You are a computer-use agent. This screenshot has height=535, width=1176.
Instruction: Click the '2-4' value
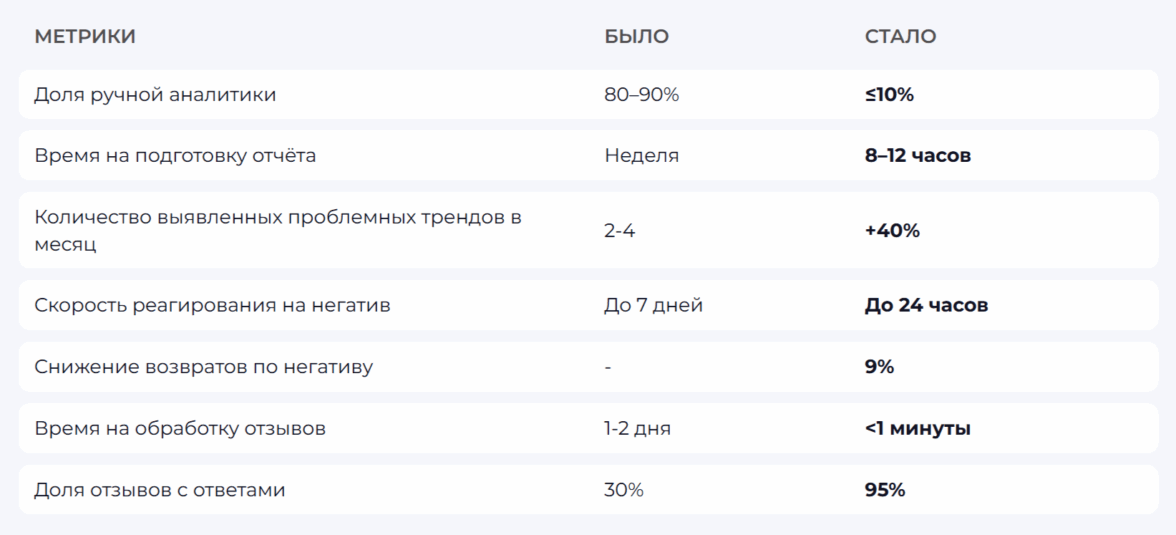click(x=620, y=231)
